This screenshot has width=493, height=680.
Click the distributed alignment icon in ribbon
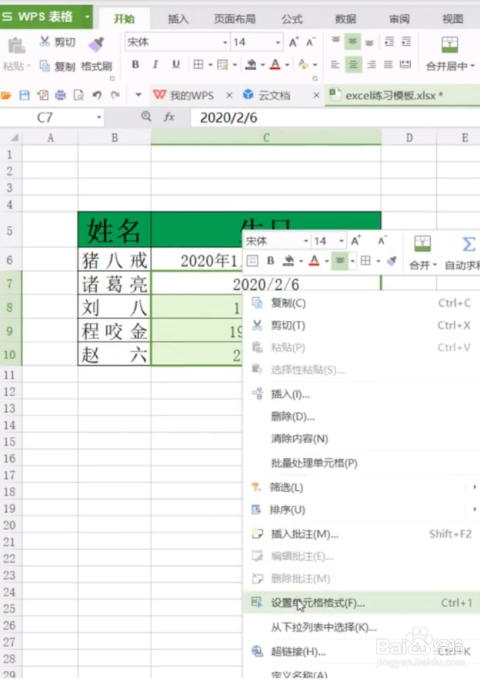click(405, 65)
